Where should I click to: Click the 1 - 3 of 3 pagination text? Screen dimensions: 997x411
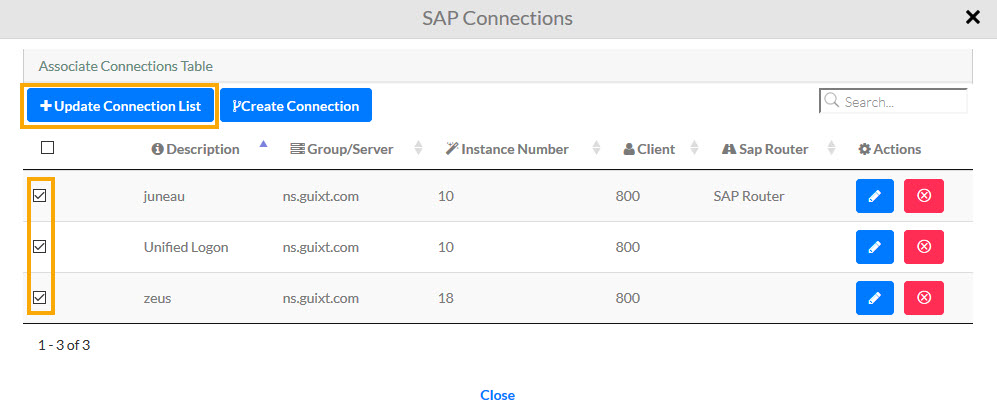pos(64,346)
